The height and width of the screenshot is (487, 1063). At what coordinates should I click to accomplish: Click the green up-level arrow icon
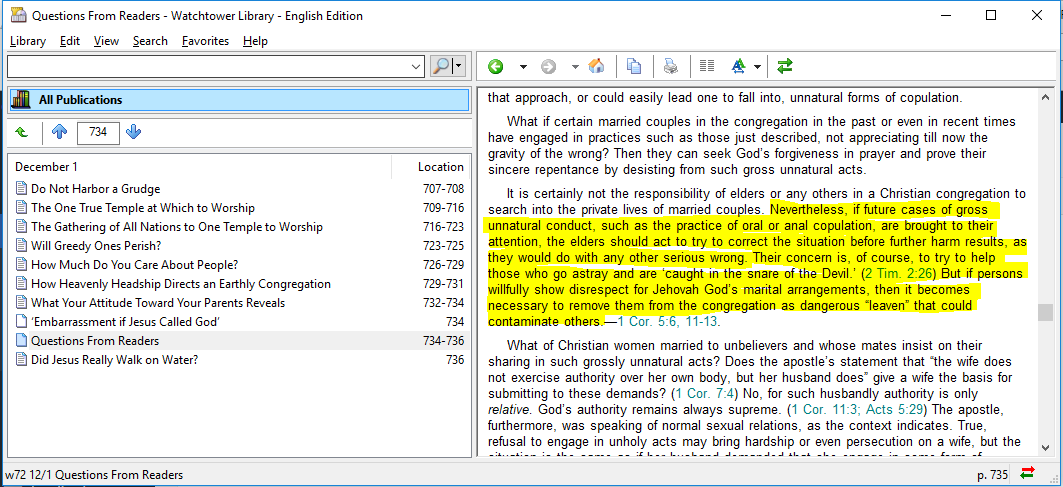pos(22,132)
